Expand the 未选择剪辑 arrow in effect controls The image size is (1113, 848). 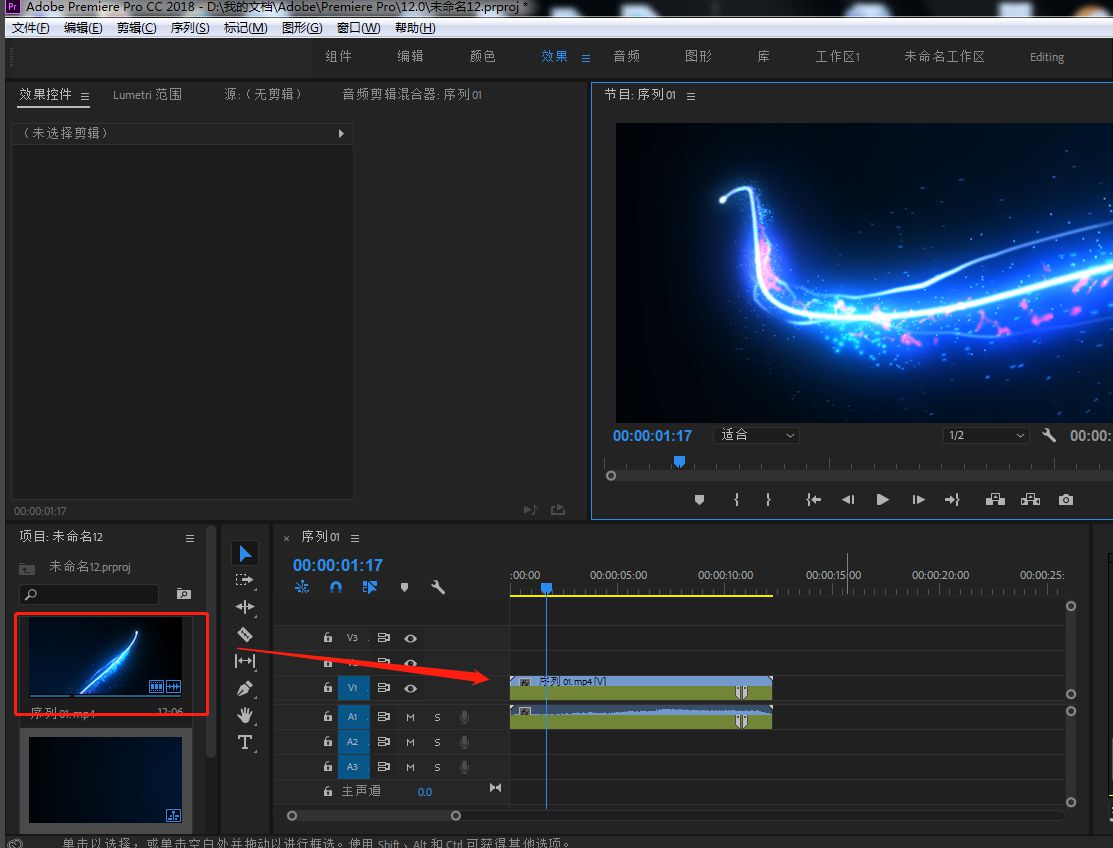click(x=341, y=133)
